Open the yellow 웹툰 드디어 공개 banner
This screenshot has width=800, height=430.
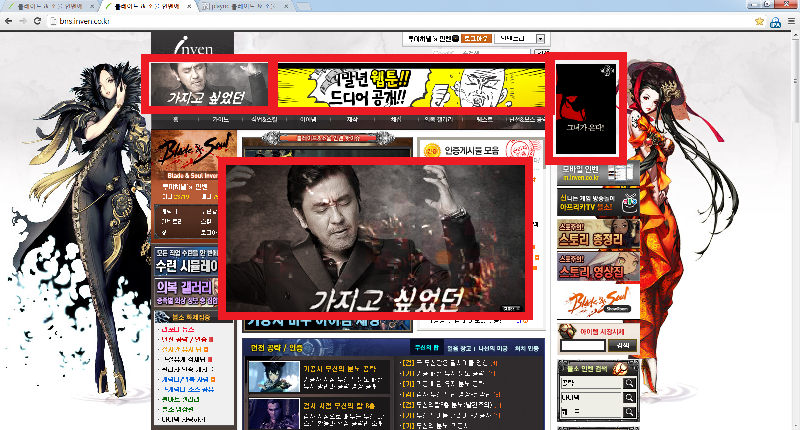pyautogui.click(x=411, y=88)
